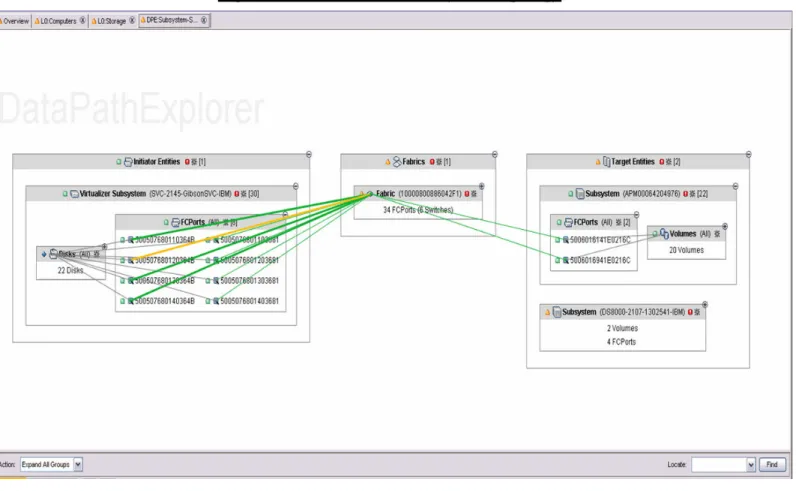Click the Virtualizer Subsystem red alert icon

(x=237, y=194)
